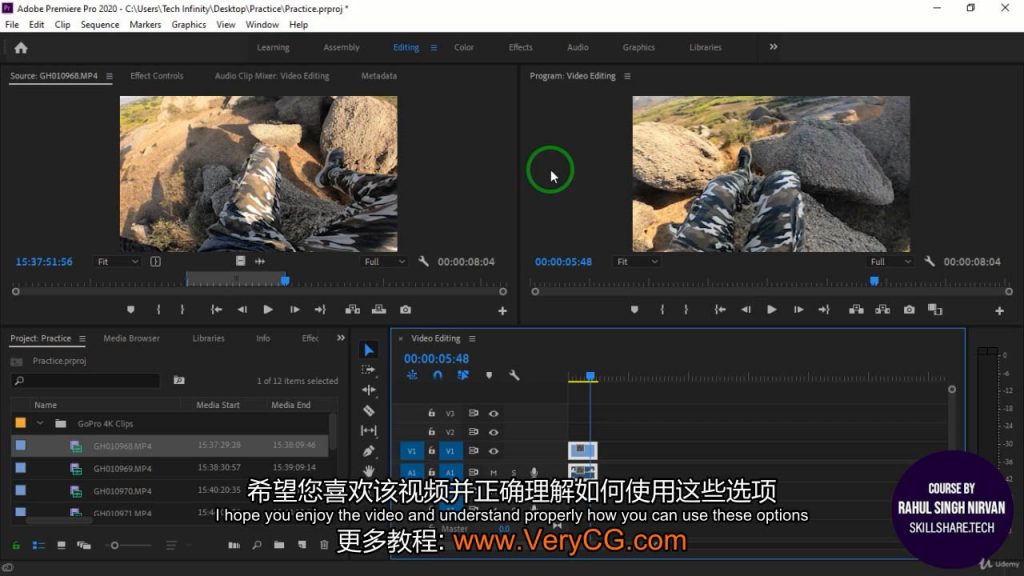Image resolution: width=1024 pixels, height=576 pixels.
Task: Select the Ripple Edit tool
Action: click(368, 390)
